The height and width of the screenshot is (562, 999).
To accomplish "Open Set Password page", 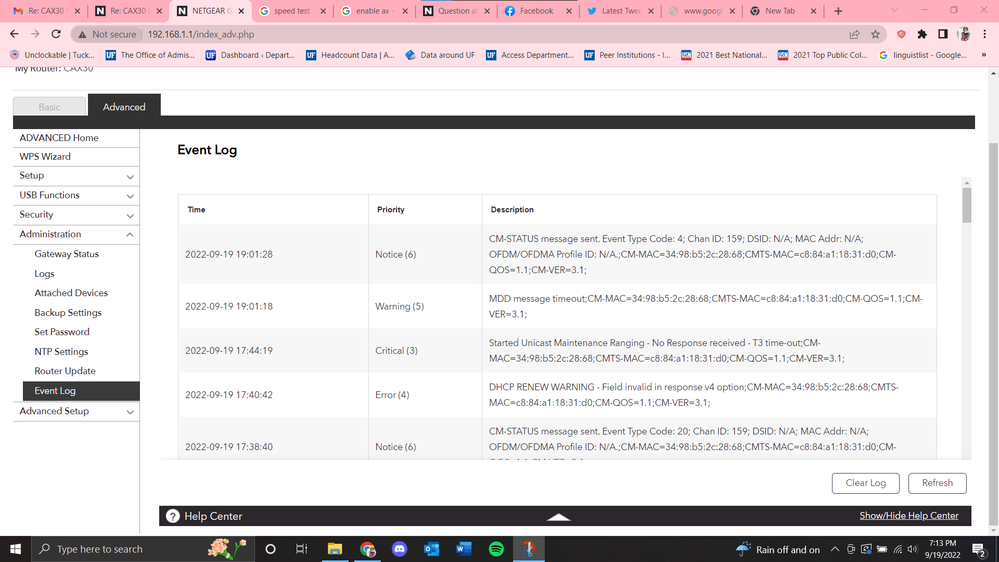I will pos(62,332).
